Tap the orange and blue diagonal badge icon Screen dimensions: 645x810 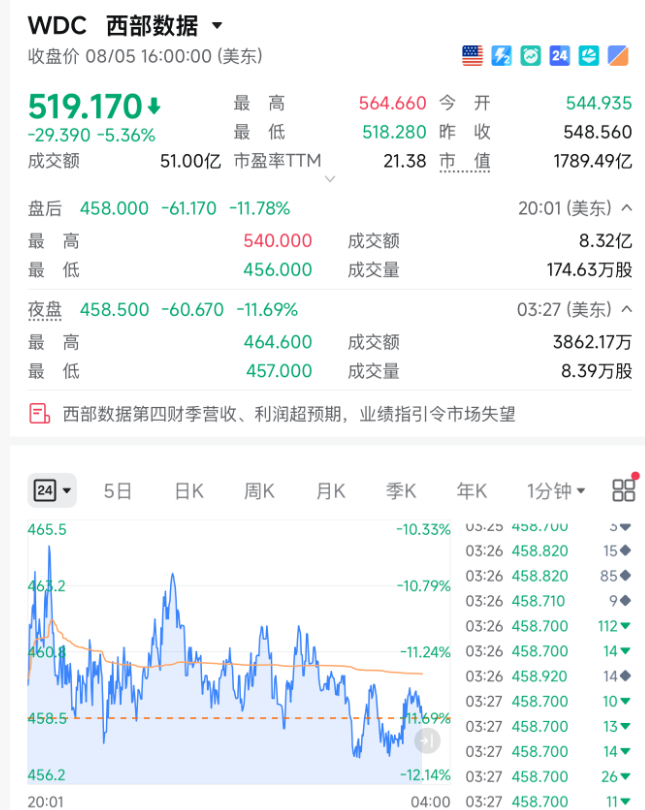coord(618,56)
